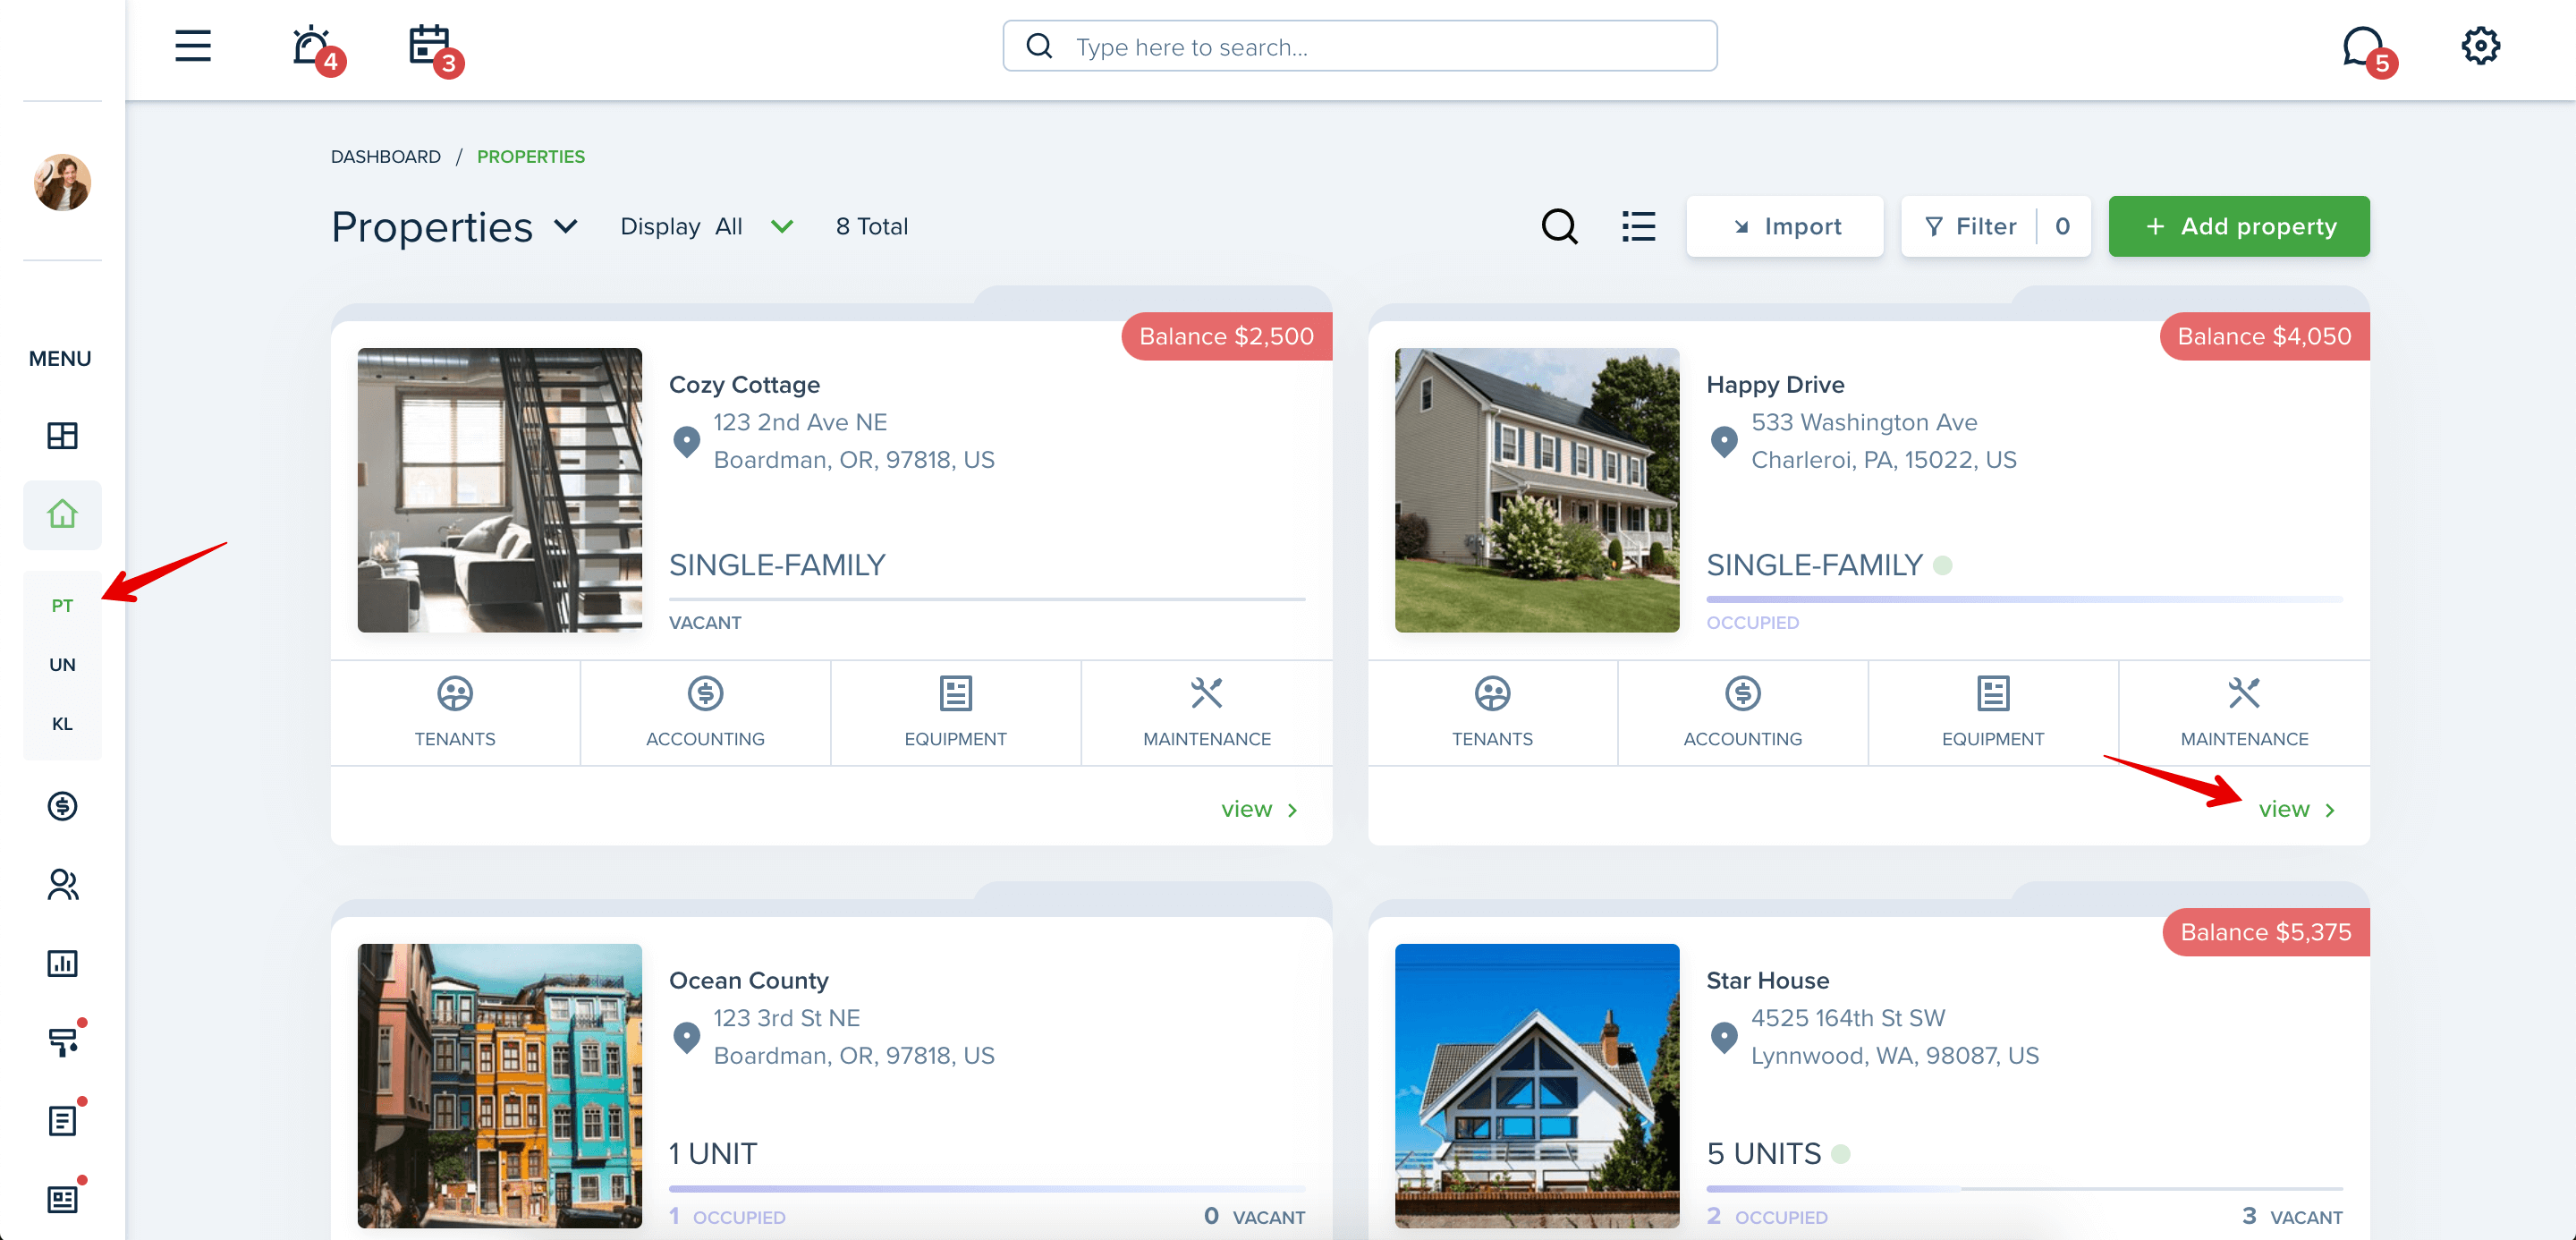Viewport: 2576px width, 1240px height.
Task: Click the user profile avatar
Action: point(62,182)
